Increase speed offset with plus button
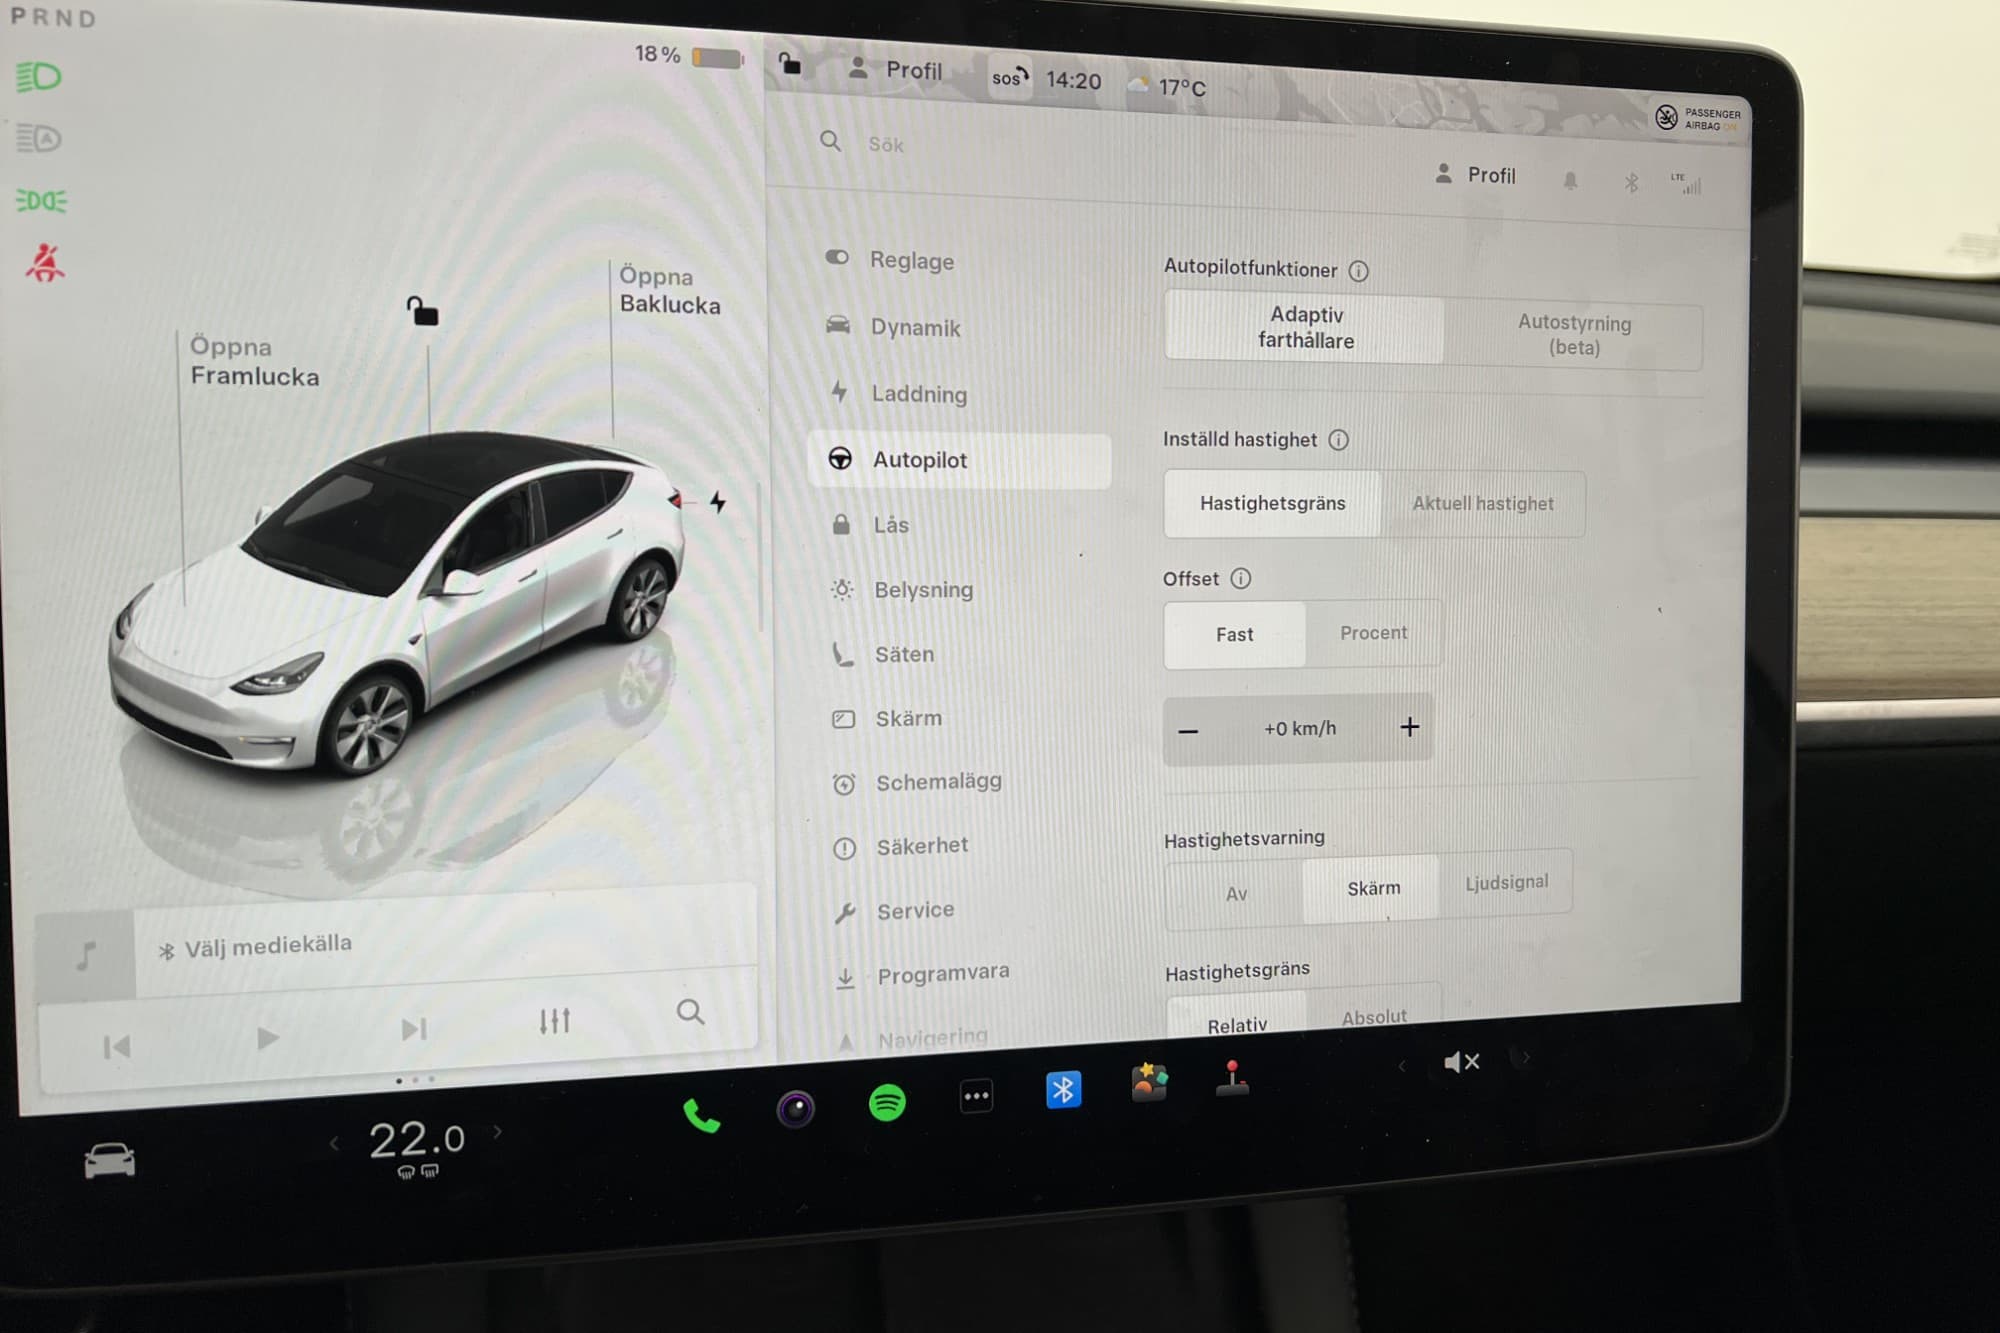This screenshot has height=1333, width=2000. tap(1409, 727)
